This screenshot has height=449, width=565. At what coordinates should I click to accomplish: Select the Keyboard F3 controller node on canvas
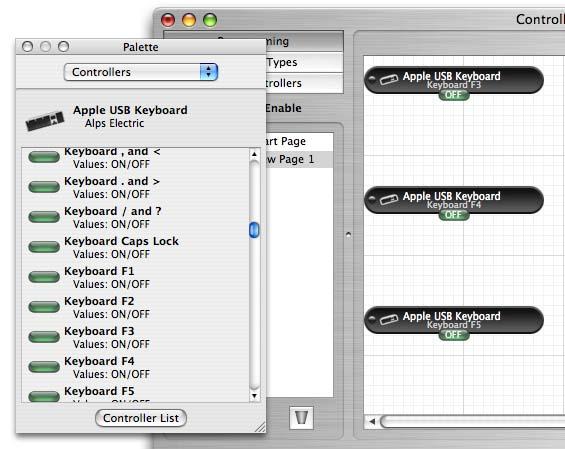(454, 80)
